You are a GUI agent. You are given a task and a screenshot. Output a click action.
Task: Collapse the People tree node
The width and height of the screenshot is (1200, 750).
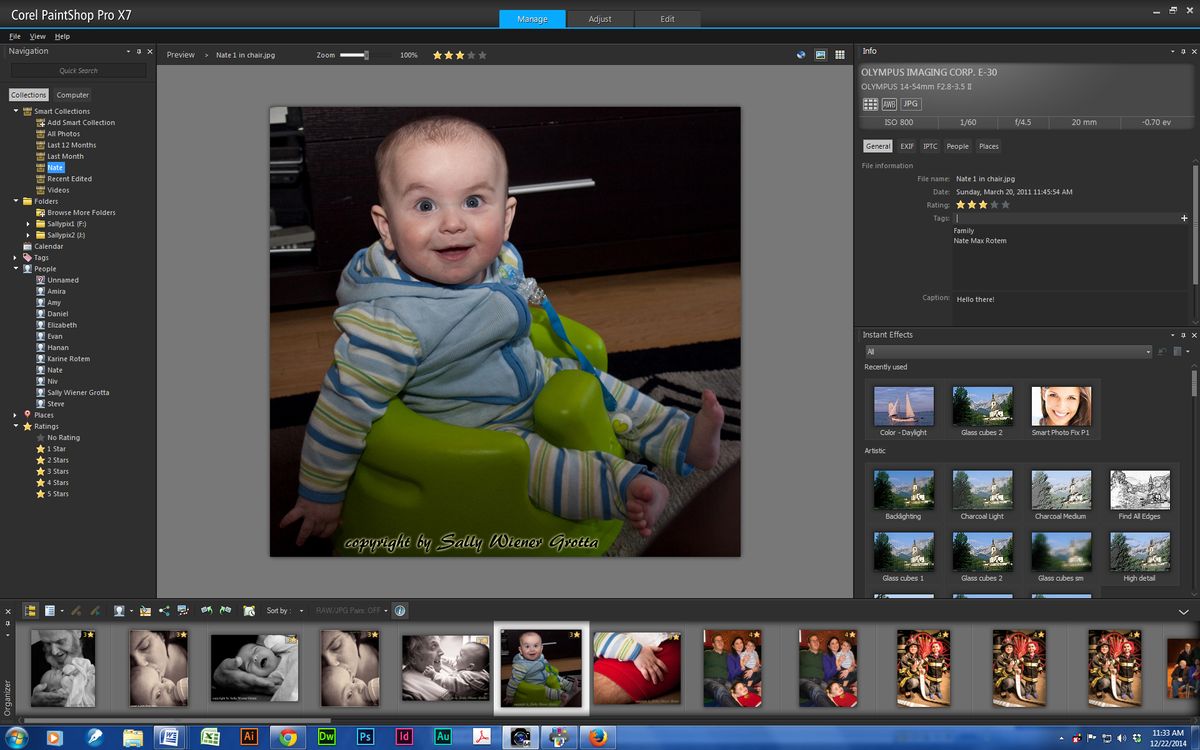coord(15,269)
